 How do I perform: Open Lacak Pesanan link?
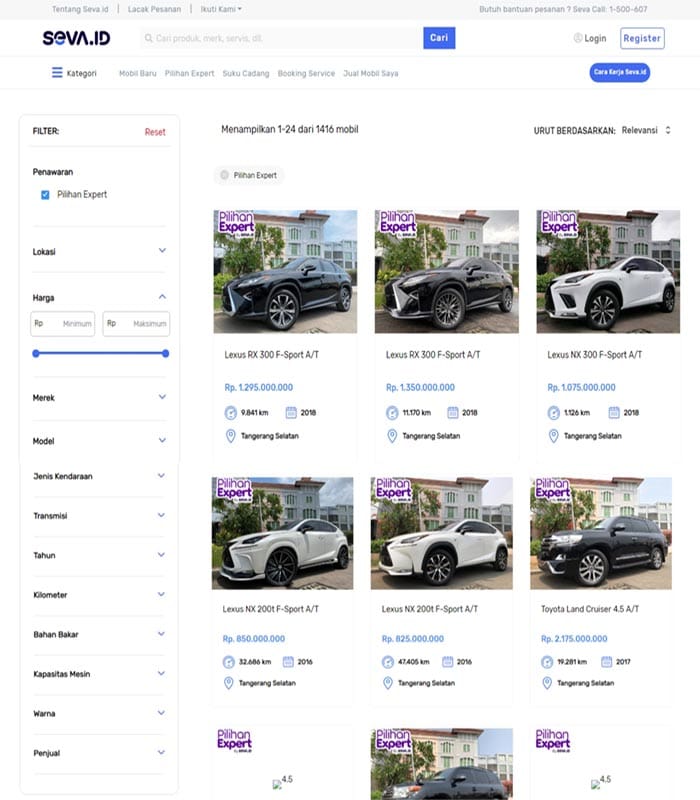[x=154, y=9]
